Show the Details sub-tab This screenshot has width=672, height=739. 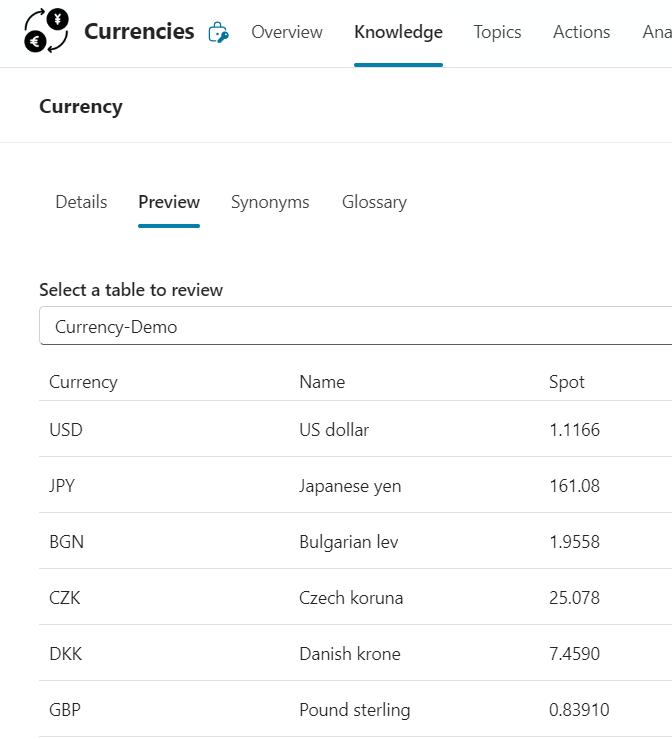(x=81, y=202)
